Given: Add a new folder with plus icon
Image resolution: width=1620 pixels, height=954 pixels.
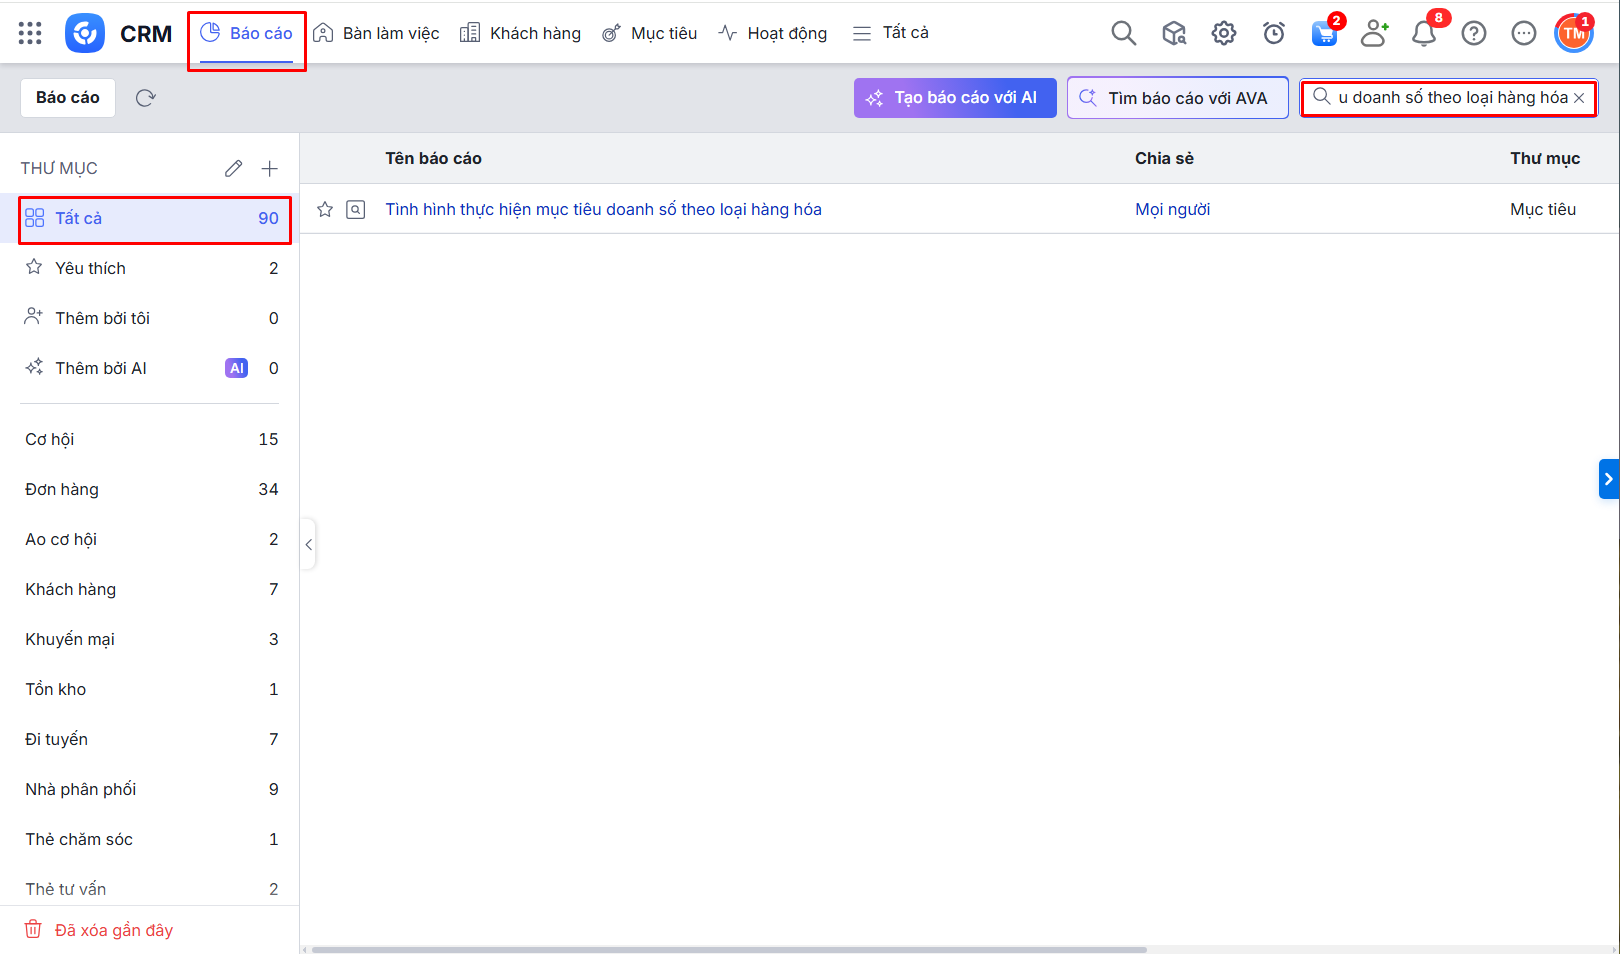Looking at the screenshot, I should pos(269,168).
